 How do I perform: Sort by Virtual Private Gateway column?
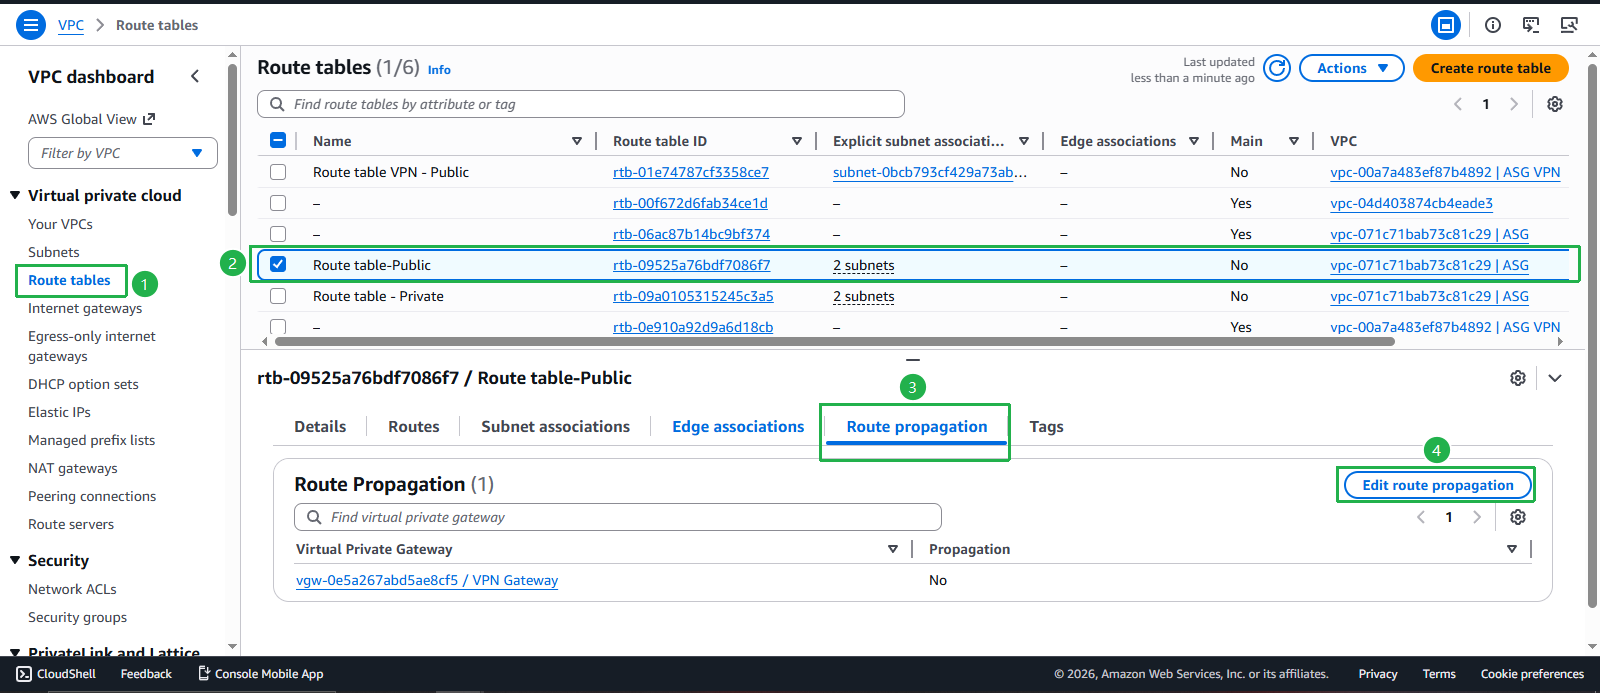click(x=893, y=549)
